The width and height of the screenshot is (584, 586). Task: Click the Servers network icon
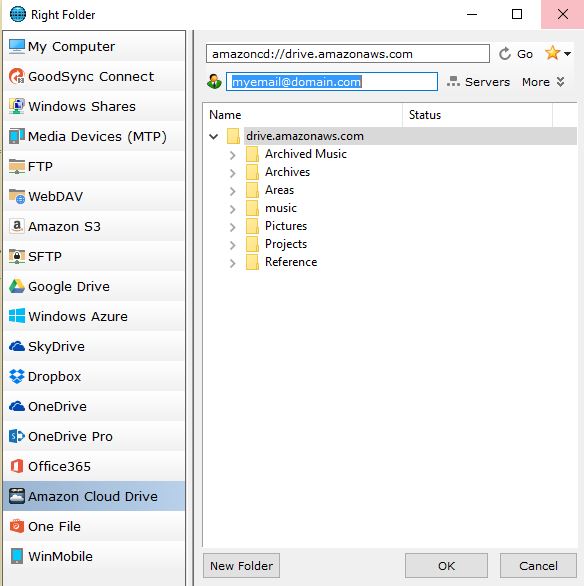click(x=453, y=81)
